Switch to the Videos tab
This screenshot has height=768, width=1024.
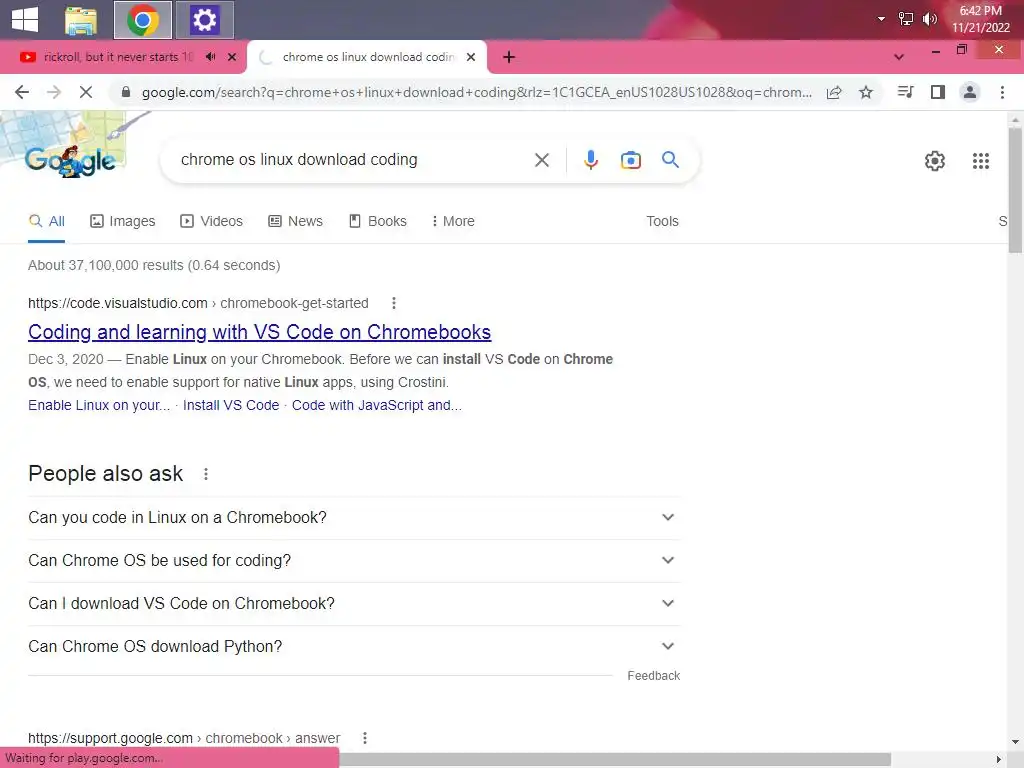[x=212, y=221]
